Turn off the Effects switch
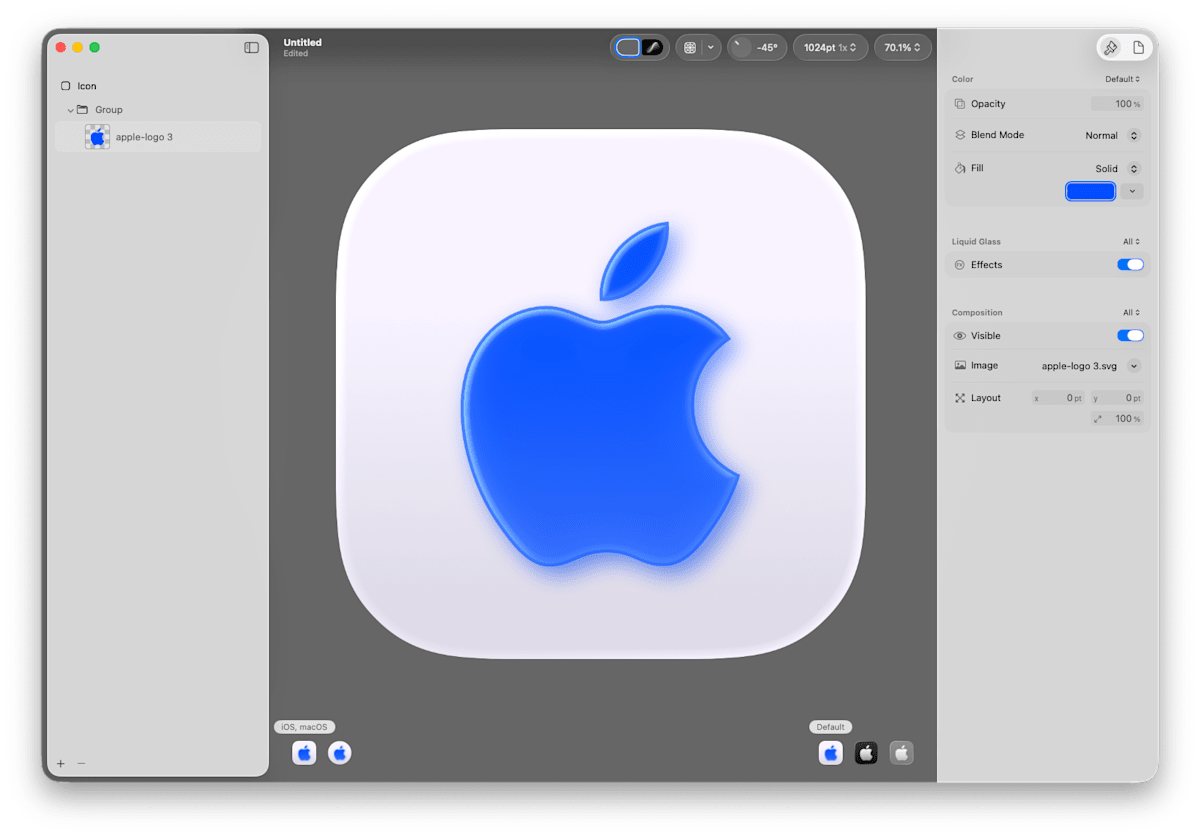This screenshot has width=1200, height=837. click(1130, 265)
